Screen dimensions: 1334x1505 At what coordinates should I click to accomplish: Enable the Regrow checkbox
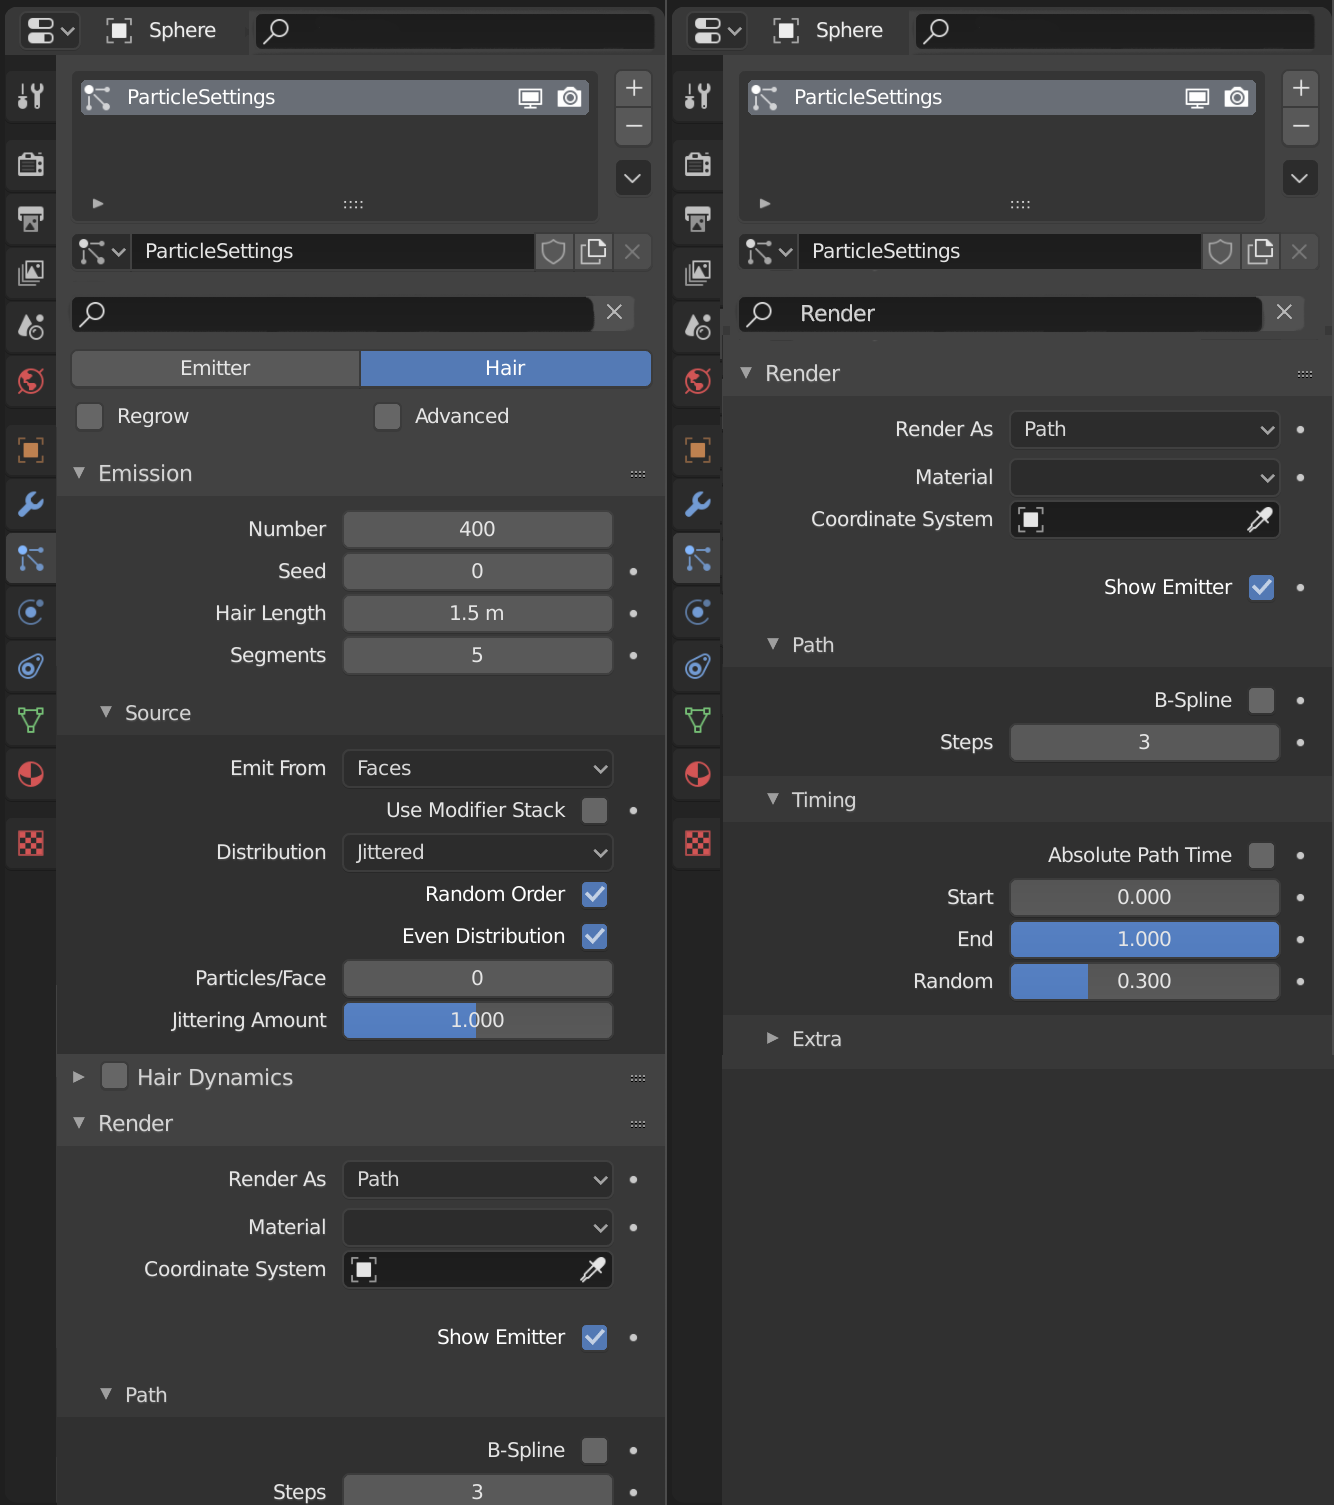pyautogui.click(x=90, y=416)
